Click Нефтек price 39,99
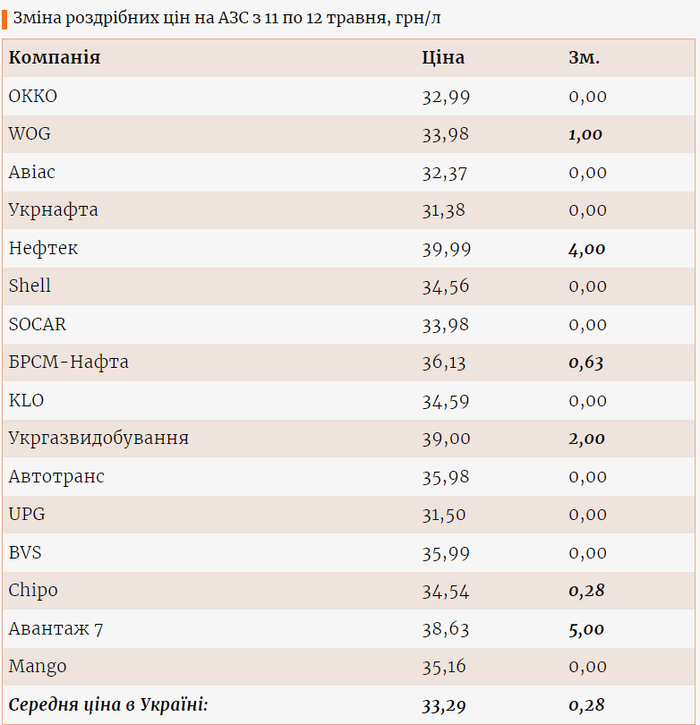This screenshot has height=725, width=700. [x=446, y=248]
